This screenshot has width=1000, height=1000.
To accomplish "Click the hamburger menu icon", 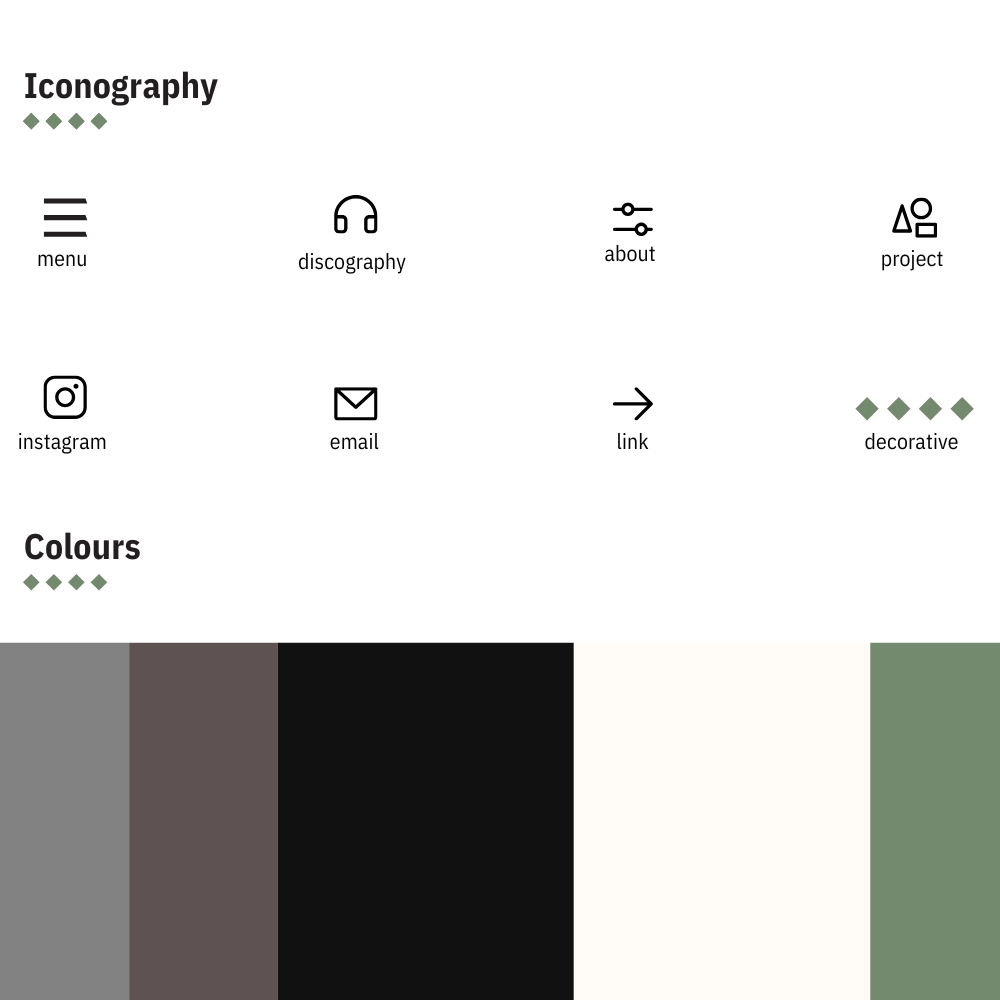I will 65,217.
